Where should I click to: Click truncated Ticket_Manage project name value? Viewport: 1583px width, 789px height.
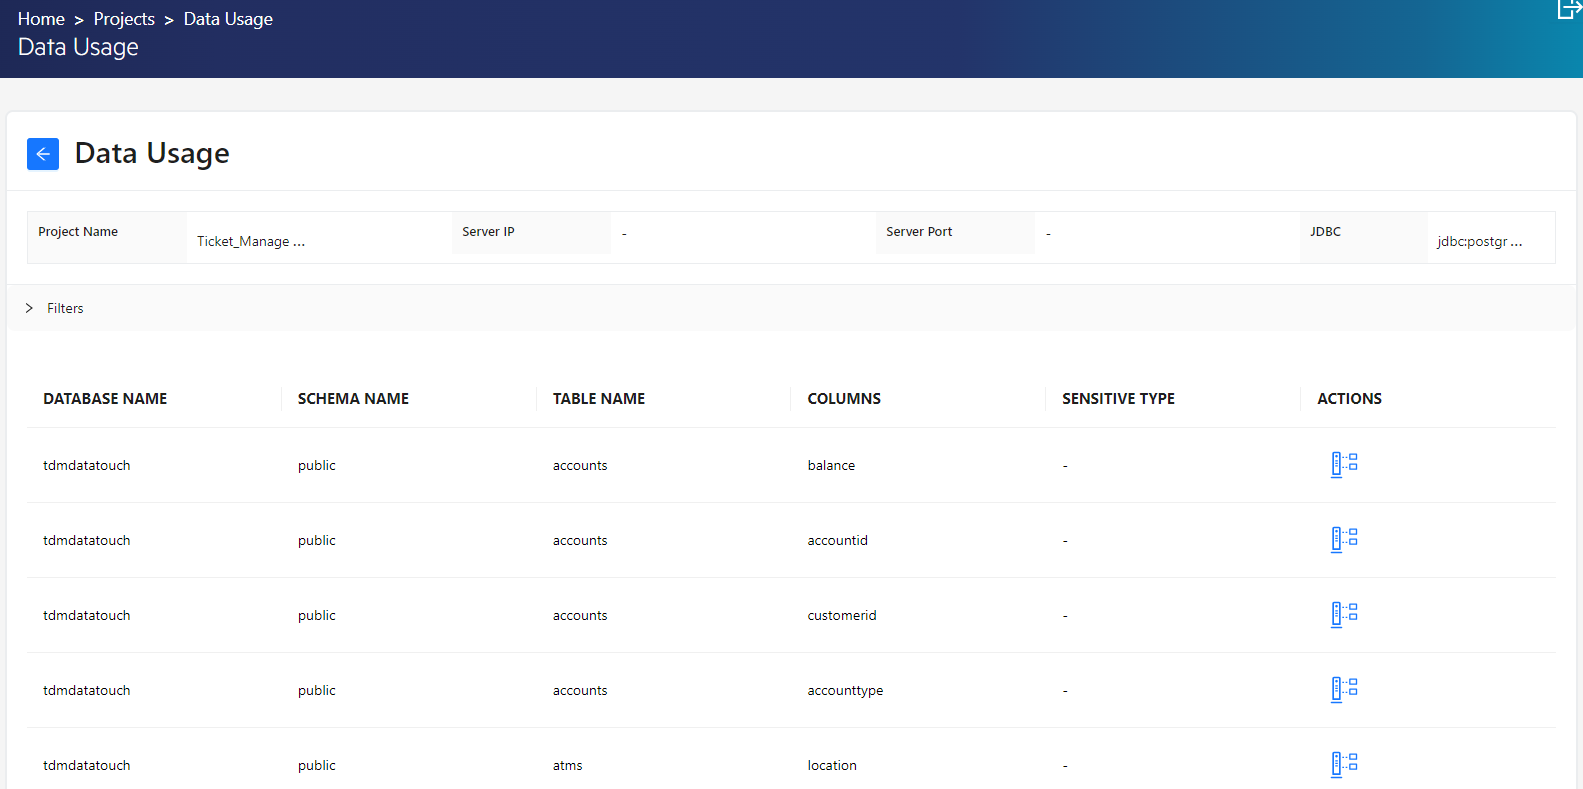(250, 241)
